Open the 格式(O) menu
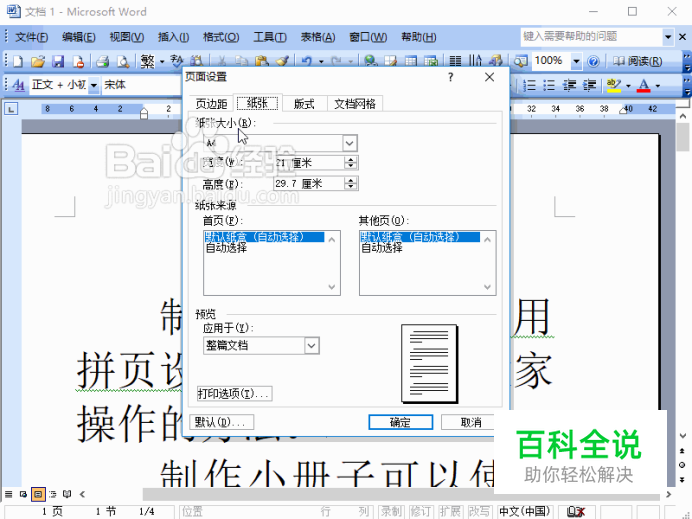This screenshot has width=692, height=519. click(x=221, y=37)
